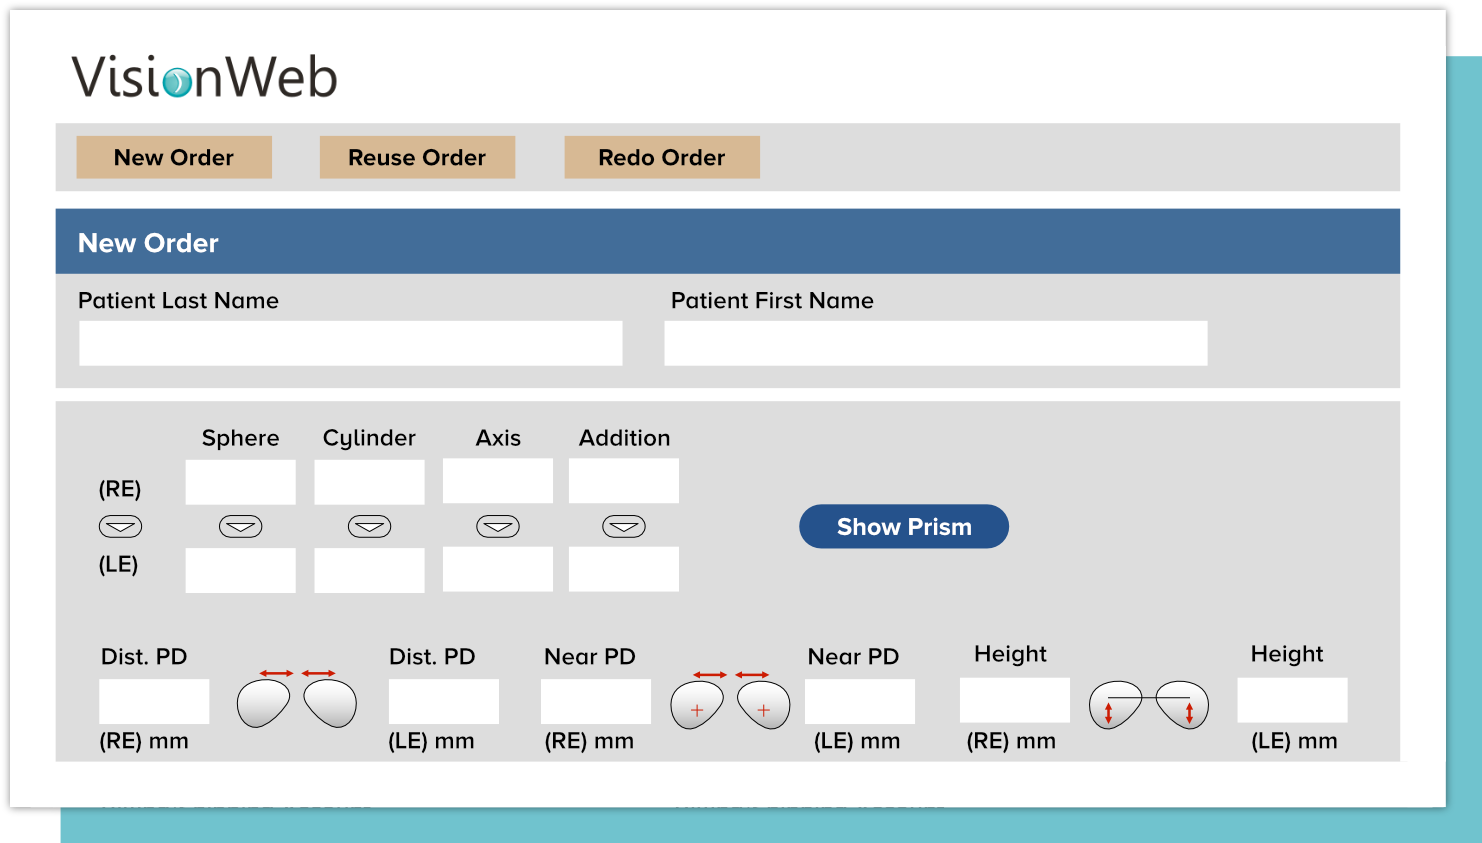Open the Show Prism panel
1482x843 pixels.
(x=903, y=526)
